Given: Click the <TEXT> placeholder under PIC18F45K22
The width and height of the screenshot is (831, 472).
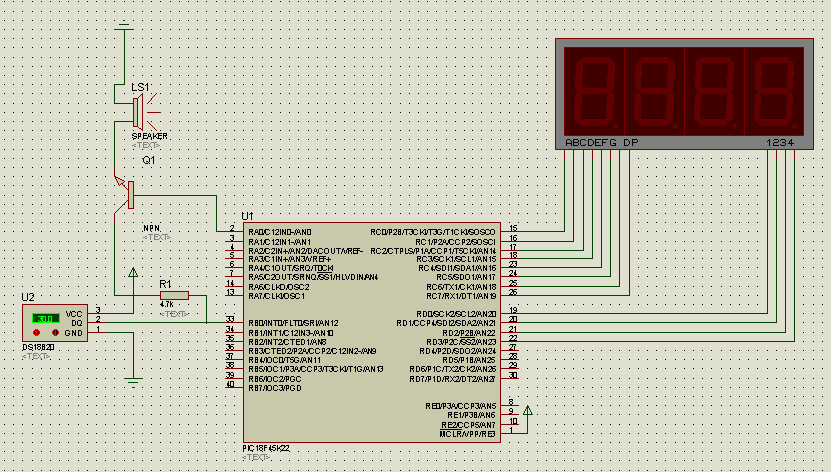Looking at the screenshot, I should (256, 457).
